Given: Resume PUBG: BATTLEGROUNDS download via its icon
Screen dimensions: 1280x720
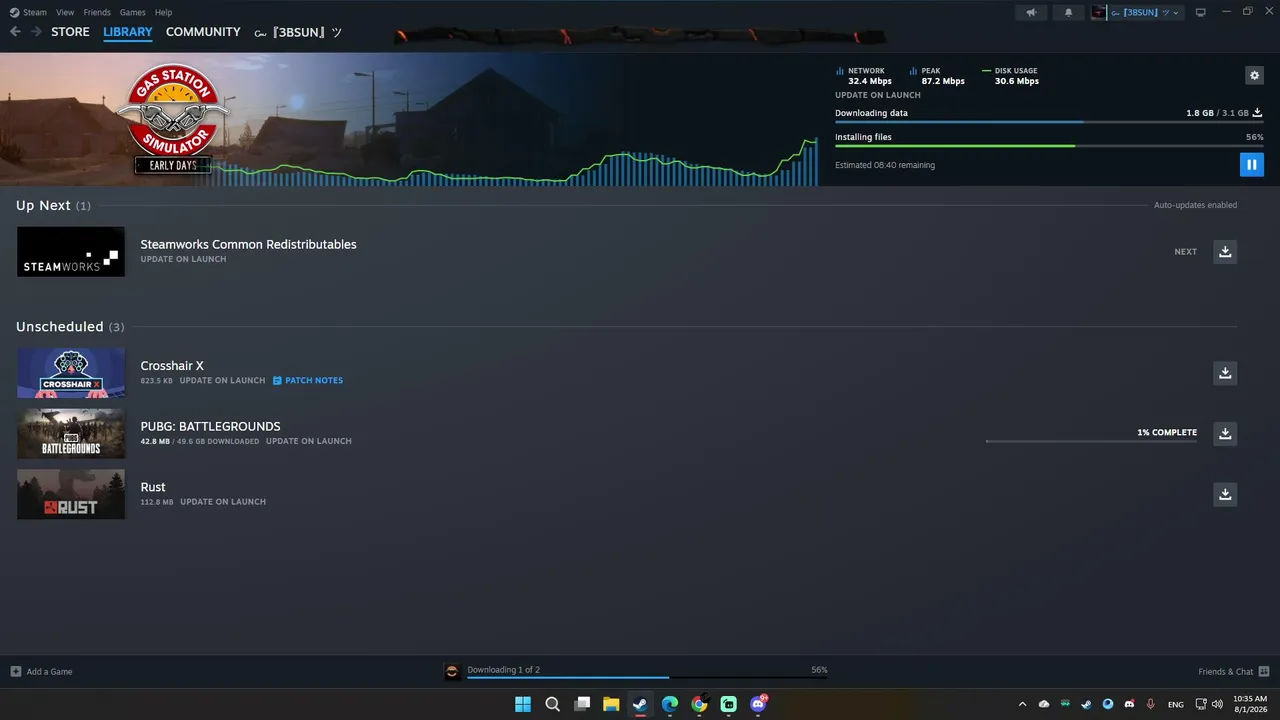Looking at the screenshot, I should (x=1225, y=434).
